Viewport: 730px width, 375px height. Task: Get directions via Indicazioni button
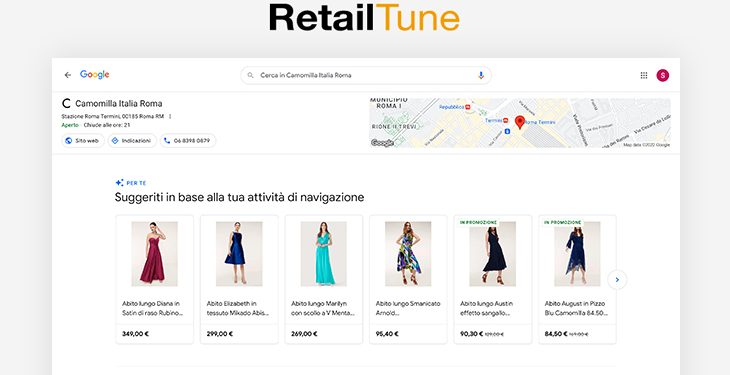132,141
